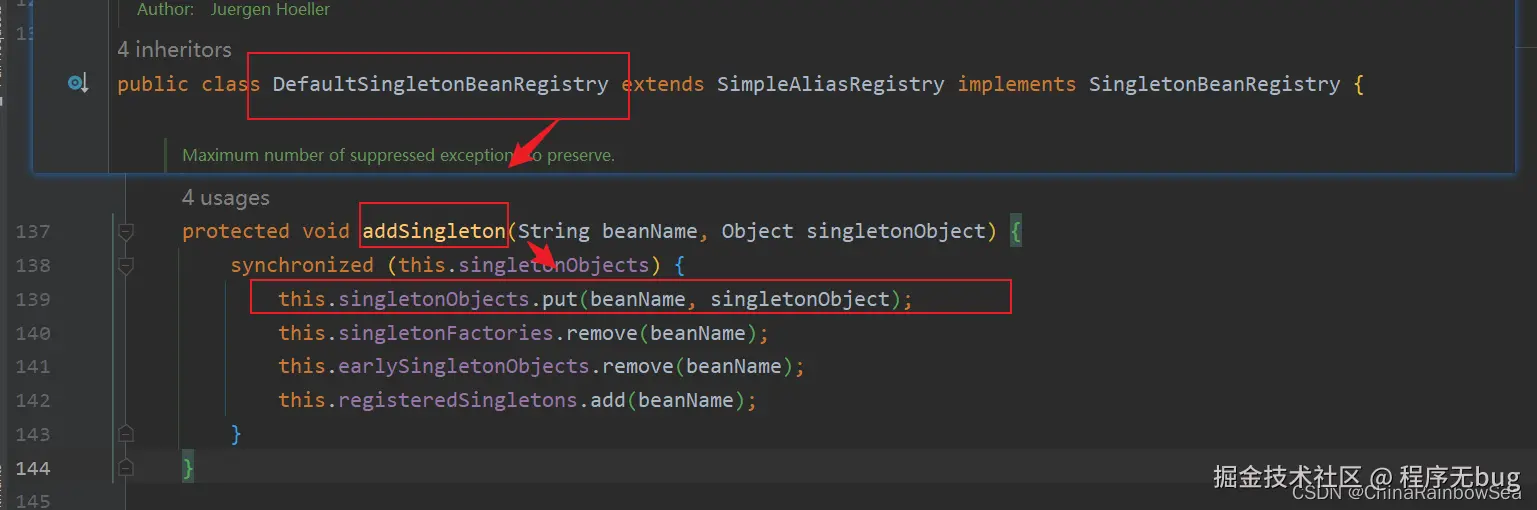Image resolution: width=1537 pixels, height=510 pixels.
Task: Collapse the synchronized block at line 138
Action: [126, 266]
